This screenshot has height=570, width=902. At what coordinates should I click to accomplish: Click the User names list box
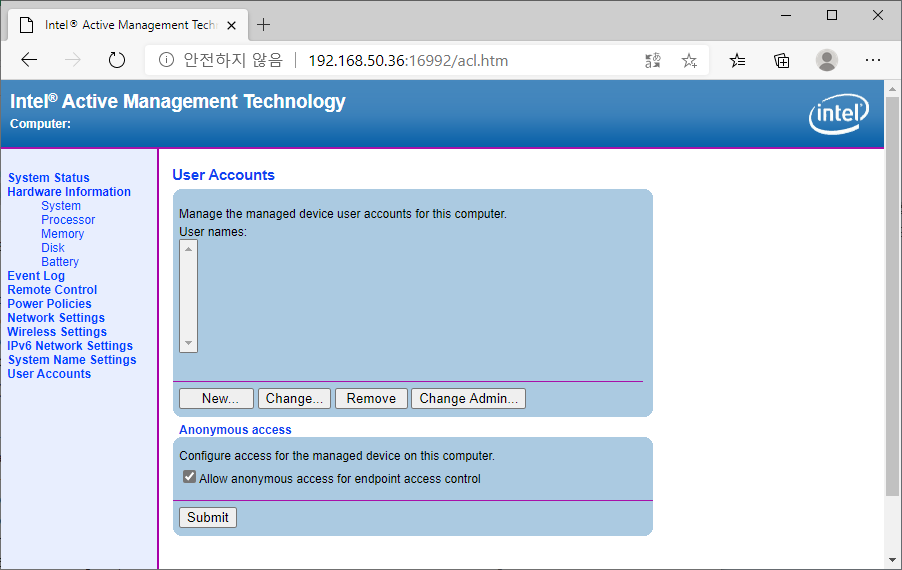point(188,296)
